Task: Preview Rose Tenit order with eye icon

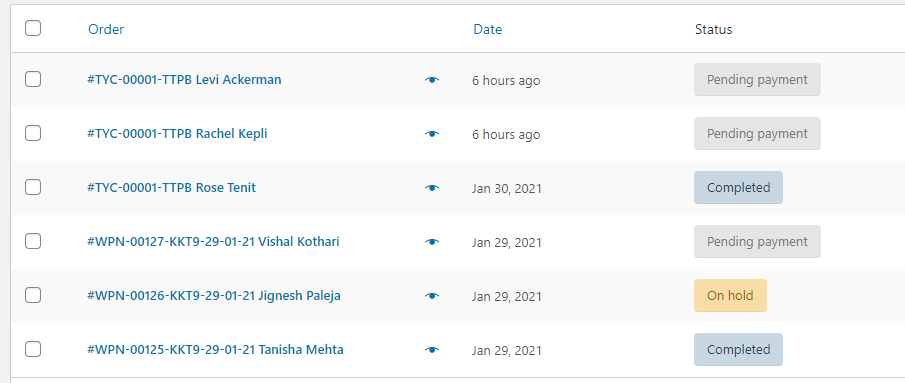Action: pos(432,188)
